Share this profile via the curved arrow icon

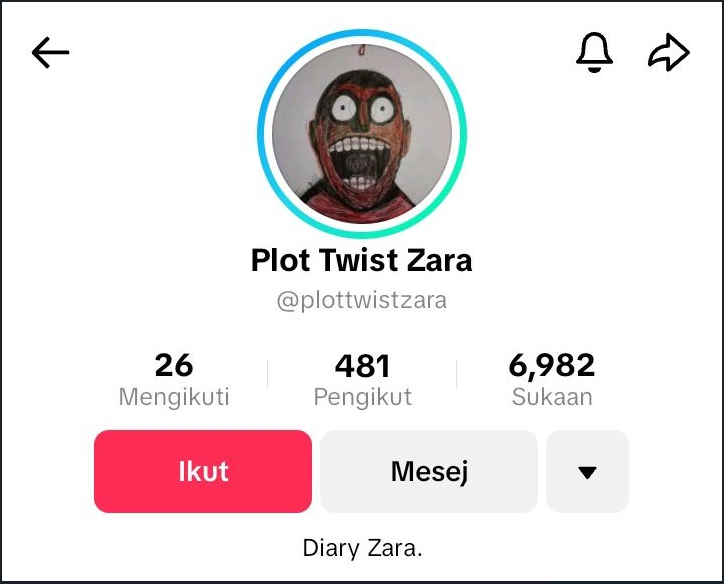tap(669, 52)
